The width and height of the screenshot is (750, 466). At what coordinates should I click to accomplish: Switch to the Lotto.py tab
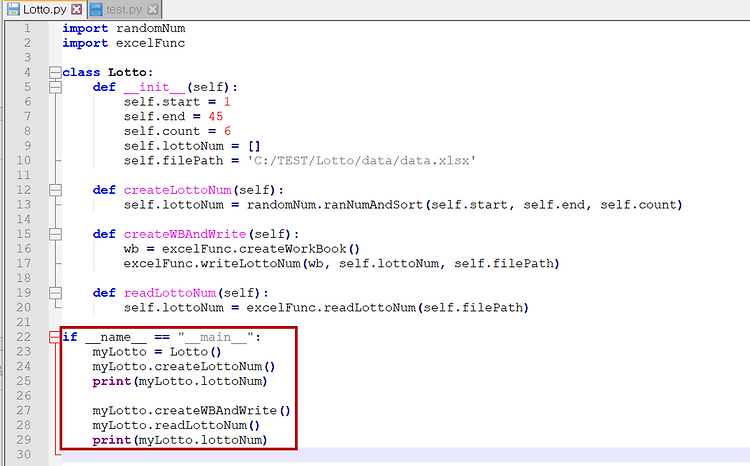pos(44,9)
